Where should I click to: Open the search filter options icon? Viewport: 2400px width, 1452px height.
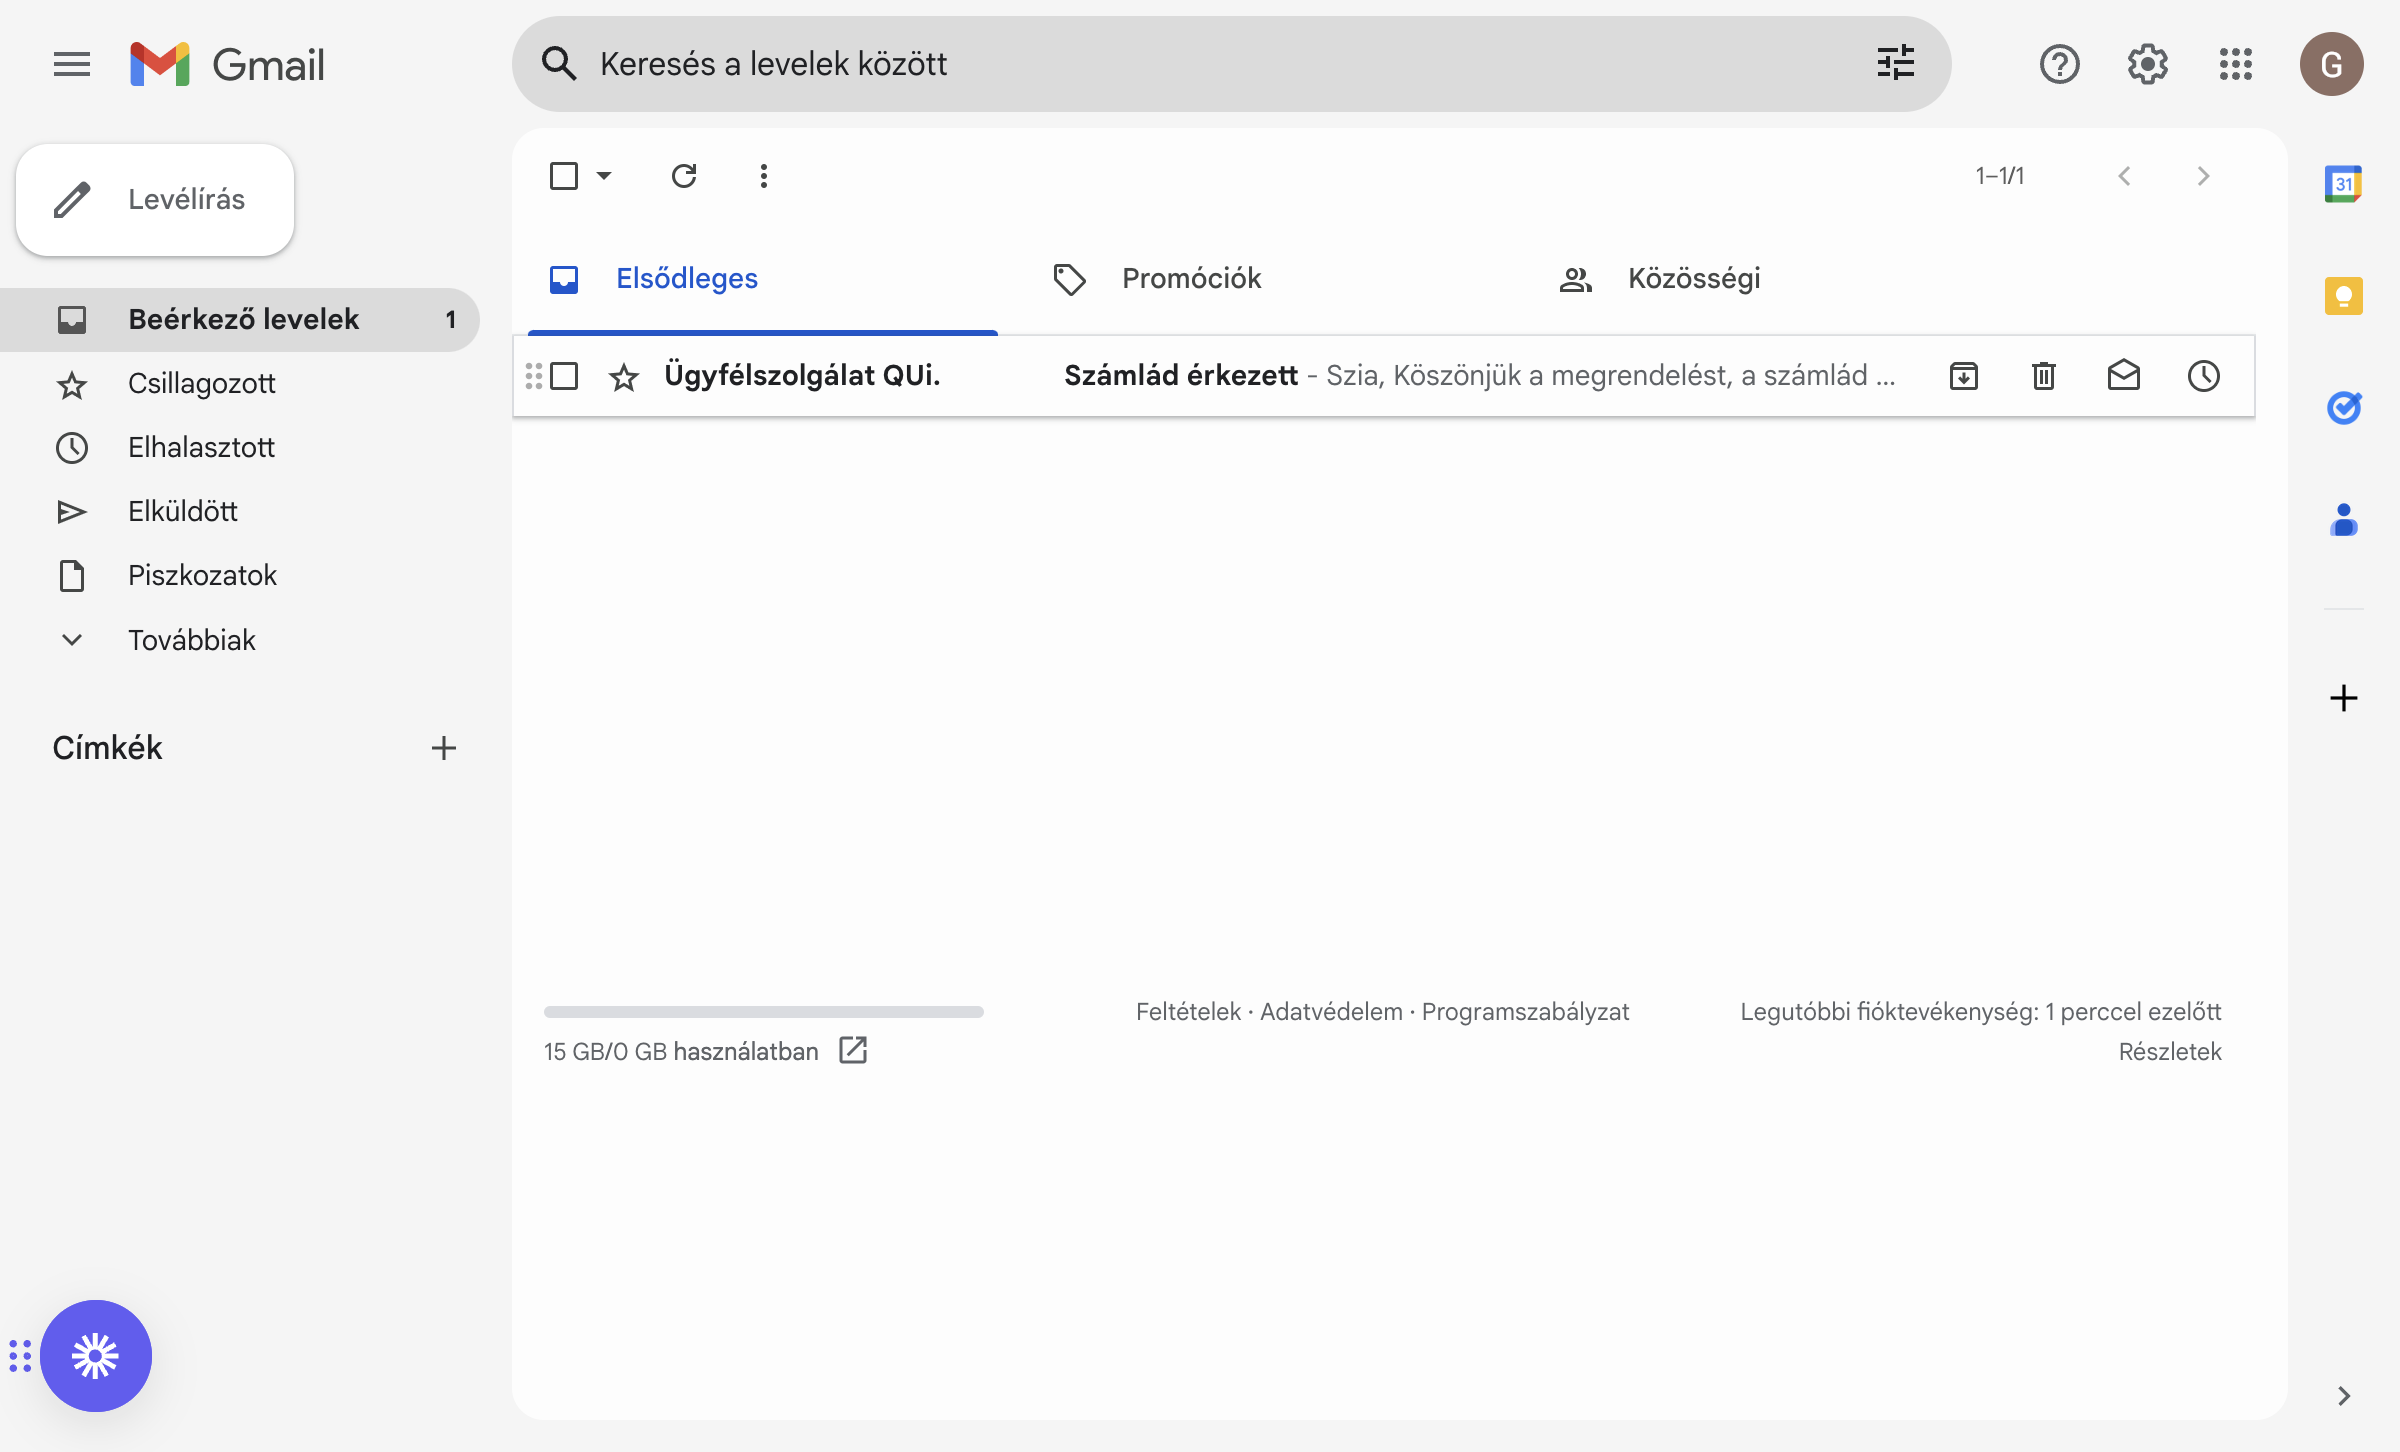pos(1895,64)
